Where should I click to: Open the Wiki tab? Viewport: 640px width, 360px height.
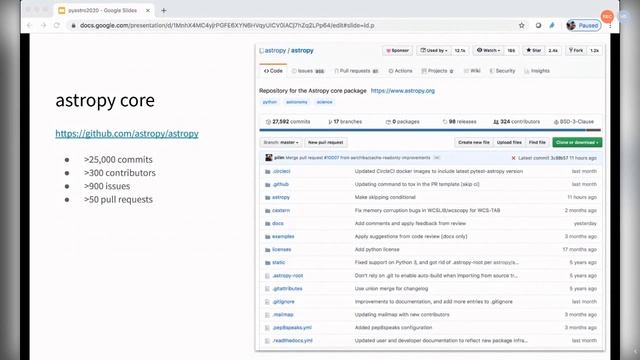(472, 71)
